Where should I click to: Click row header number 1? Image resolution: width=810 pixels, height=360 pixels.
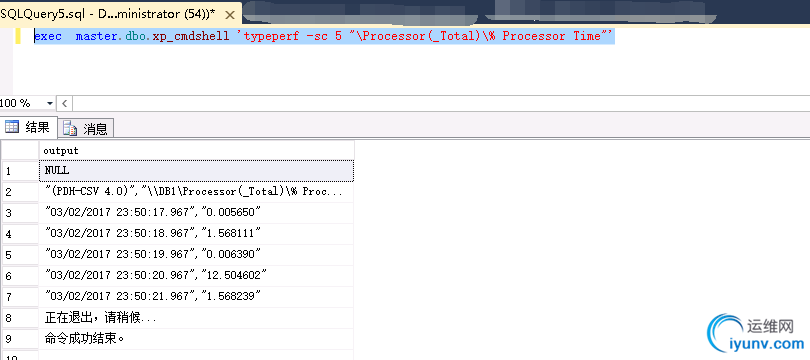(20, 171)
